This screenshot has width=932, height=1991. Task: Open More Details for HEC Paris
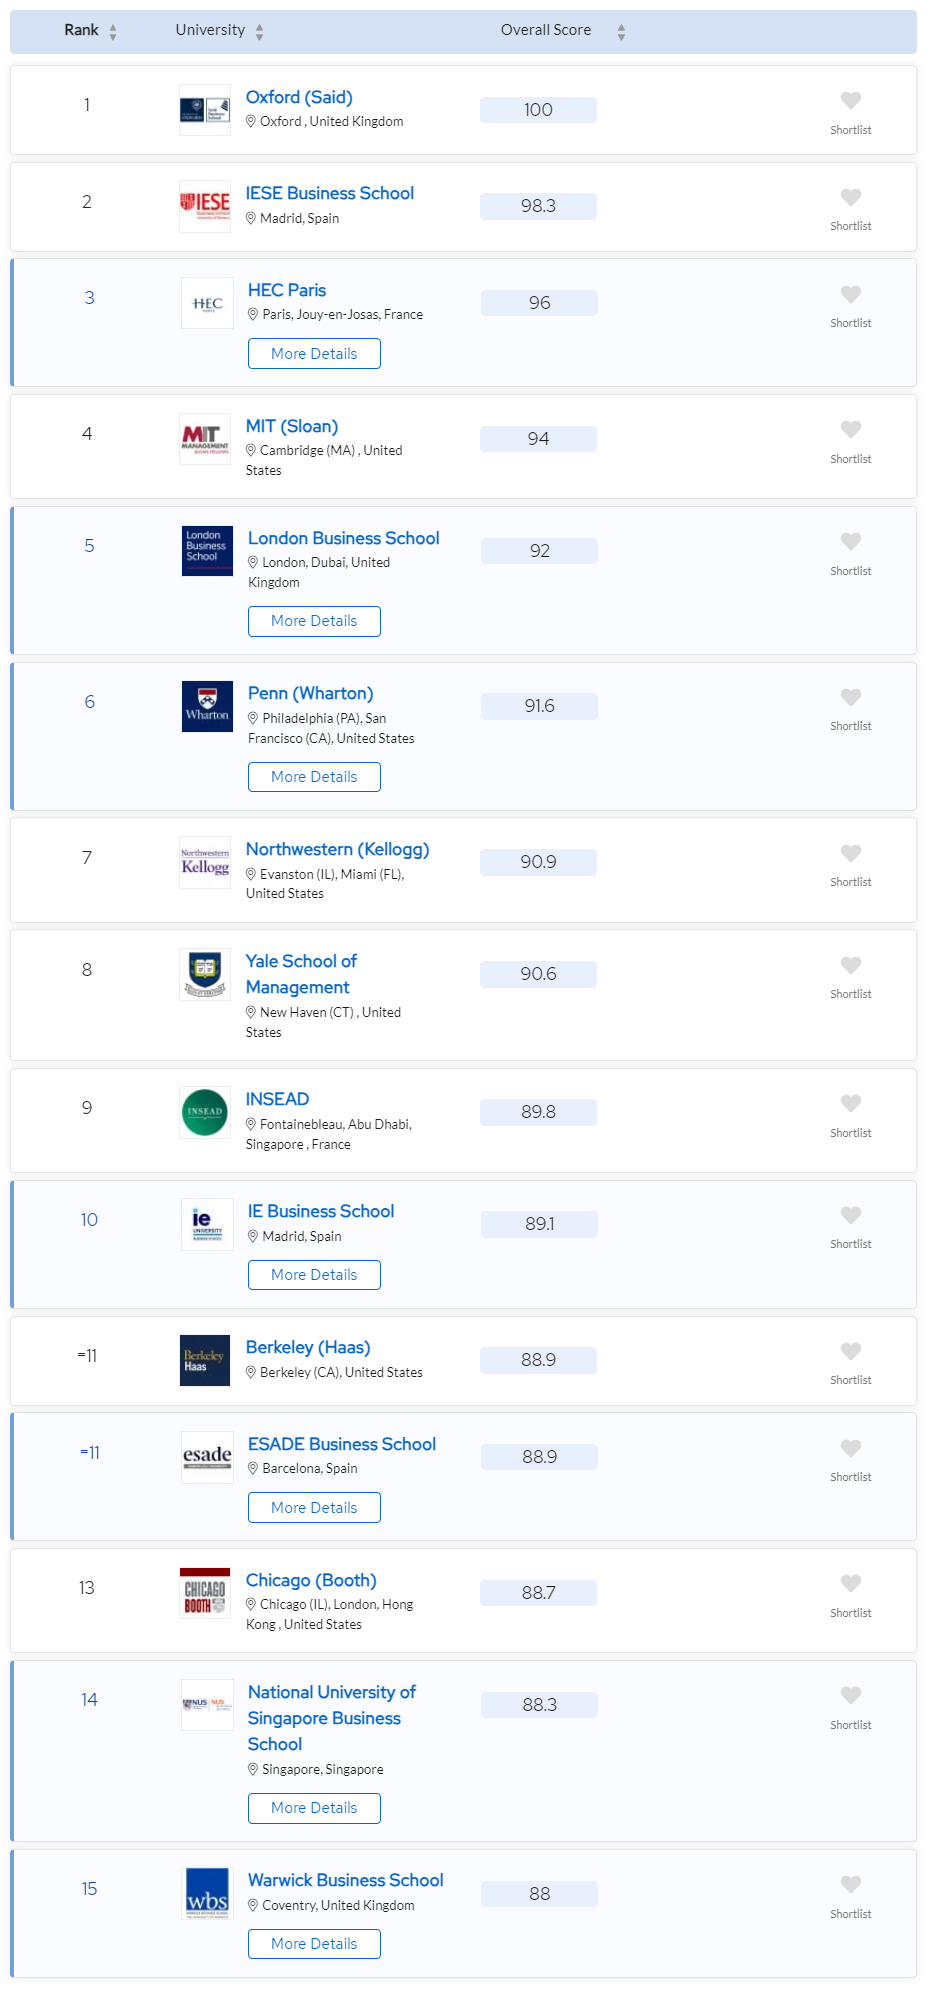click(314, 354)
